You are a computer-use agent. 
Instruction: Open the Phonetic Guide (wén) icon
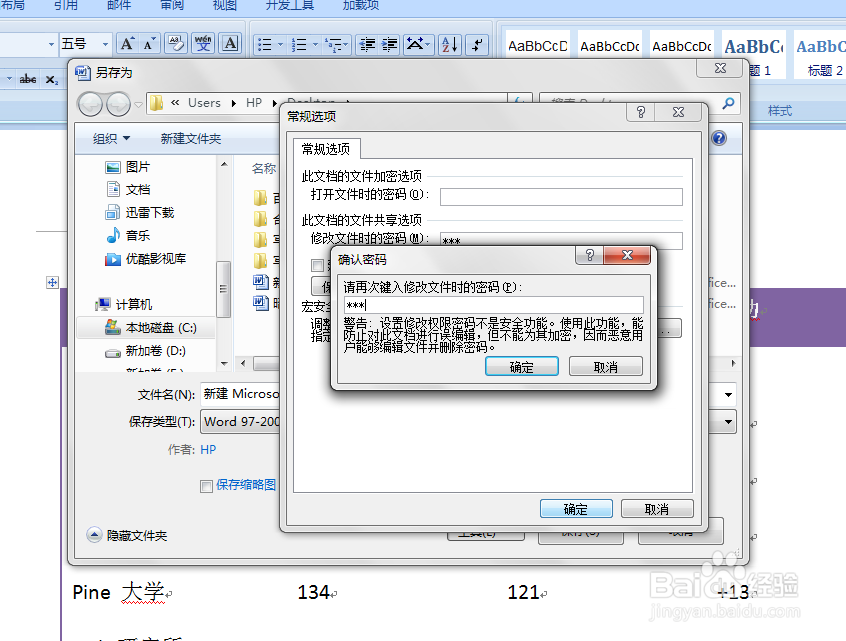(x=206, y=44)
